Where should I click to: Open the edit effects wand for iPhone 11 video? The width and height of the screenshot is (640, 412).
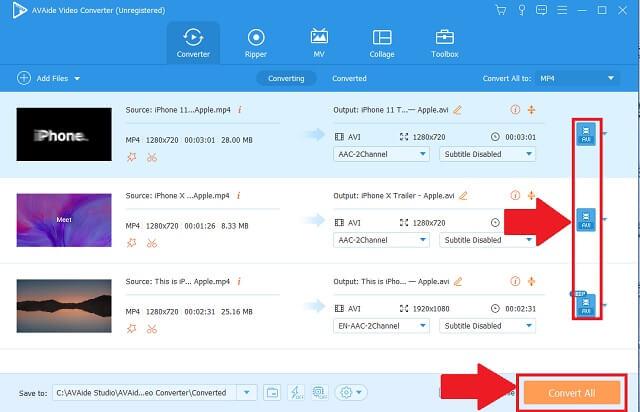[x=131, y=157]
